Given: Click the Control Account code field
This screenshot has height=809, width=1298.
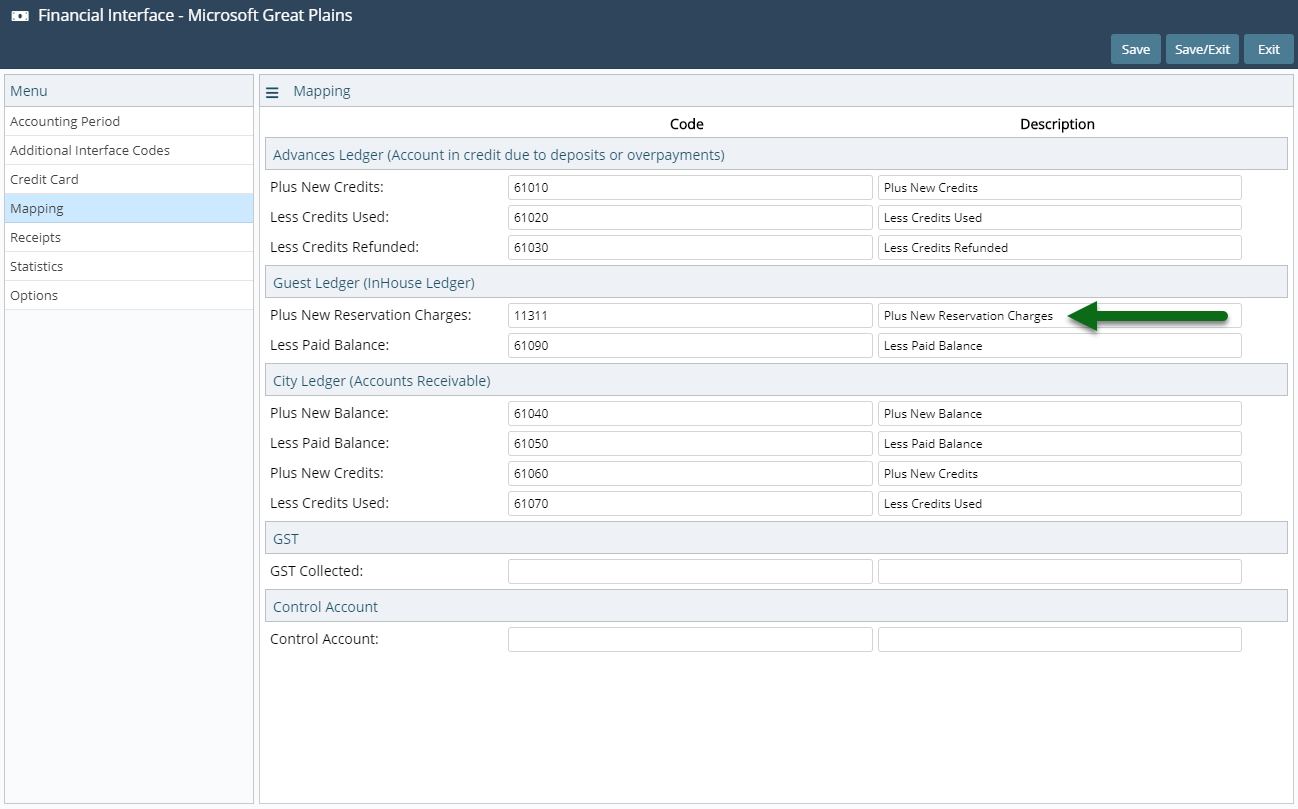Looking at the screenshot, I should pos(690,640).
